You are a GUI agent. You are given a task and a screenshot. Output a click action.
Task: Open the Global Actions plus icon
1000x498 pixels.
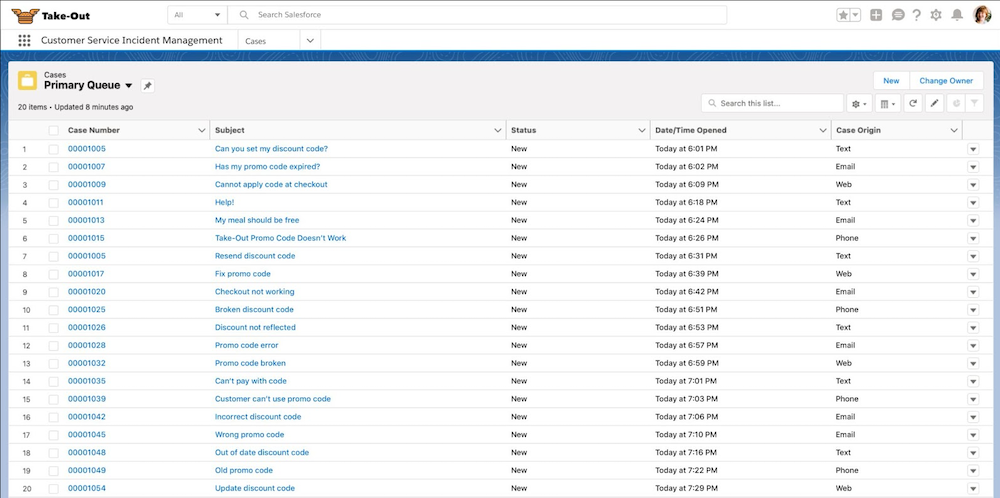[876, 15]
